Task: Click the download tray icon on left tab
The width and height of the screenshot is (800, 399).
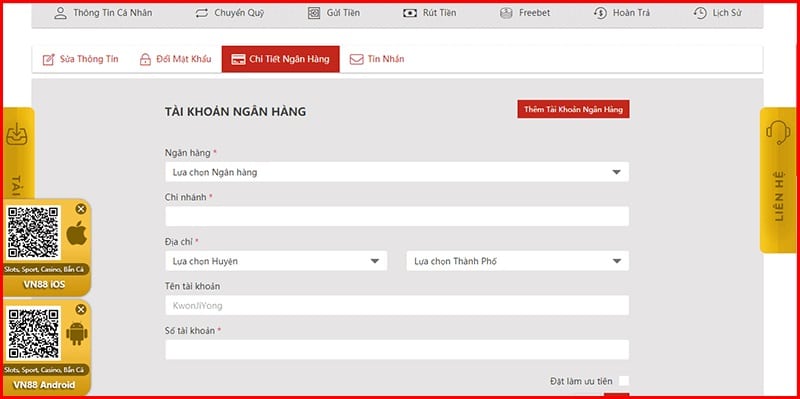Action: 17,134
